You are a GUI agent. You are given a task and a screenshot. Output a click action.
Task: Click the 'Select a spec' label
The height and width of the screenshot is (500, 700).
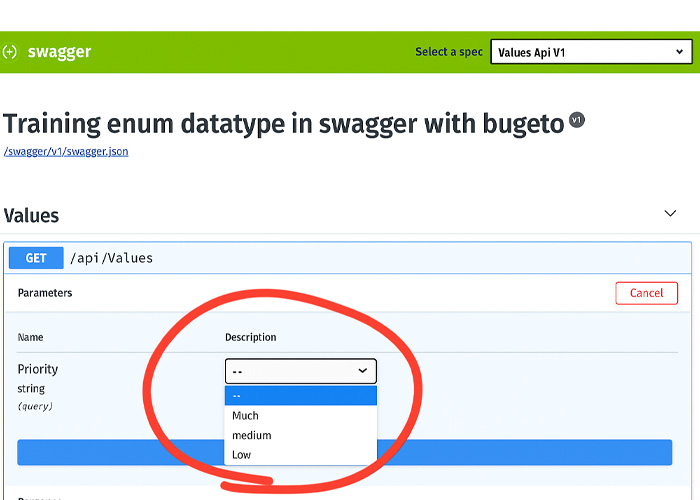pyautogui.click(x=449, y=52)
